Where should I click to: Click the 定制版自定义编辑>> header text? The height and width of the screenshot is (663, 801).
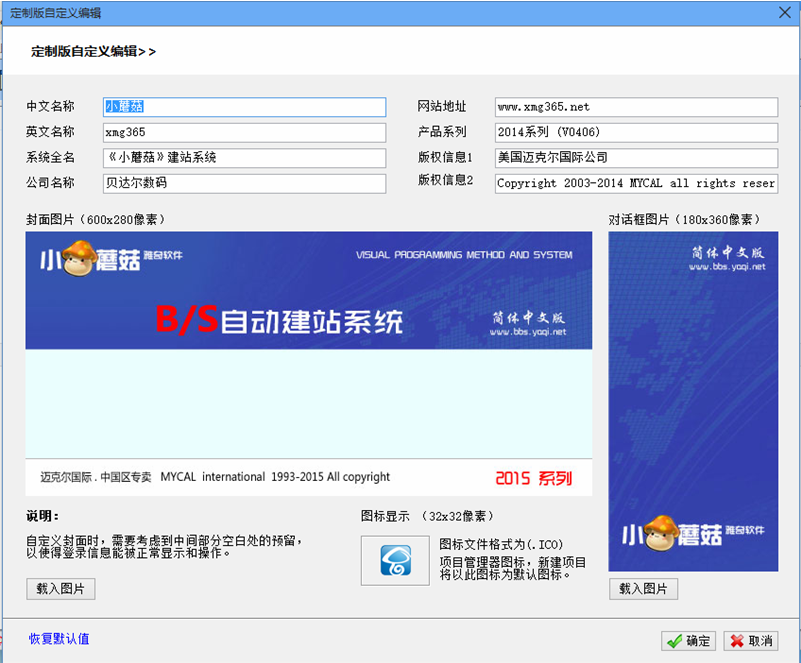93,52
